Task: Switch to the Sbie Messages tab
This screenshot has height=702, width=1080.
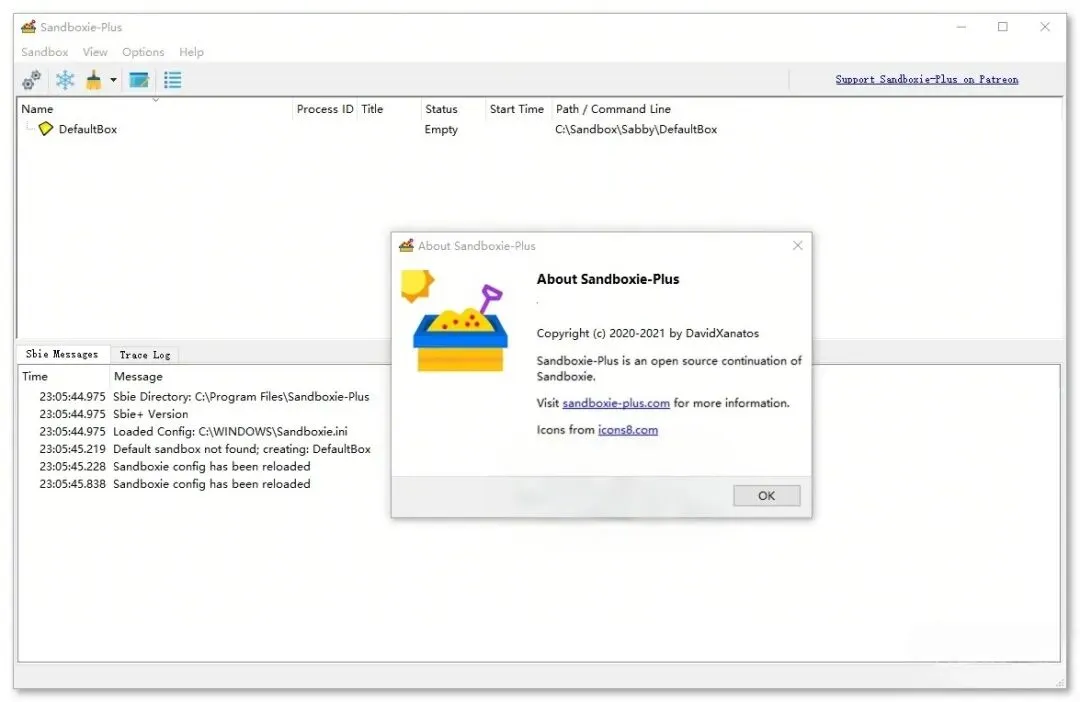Action: [x=62, y=354]
